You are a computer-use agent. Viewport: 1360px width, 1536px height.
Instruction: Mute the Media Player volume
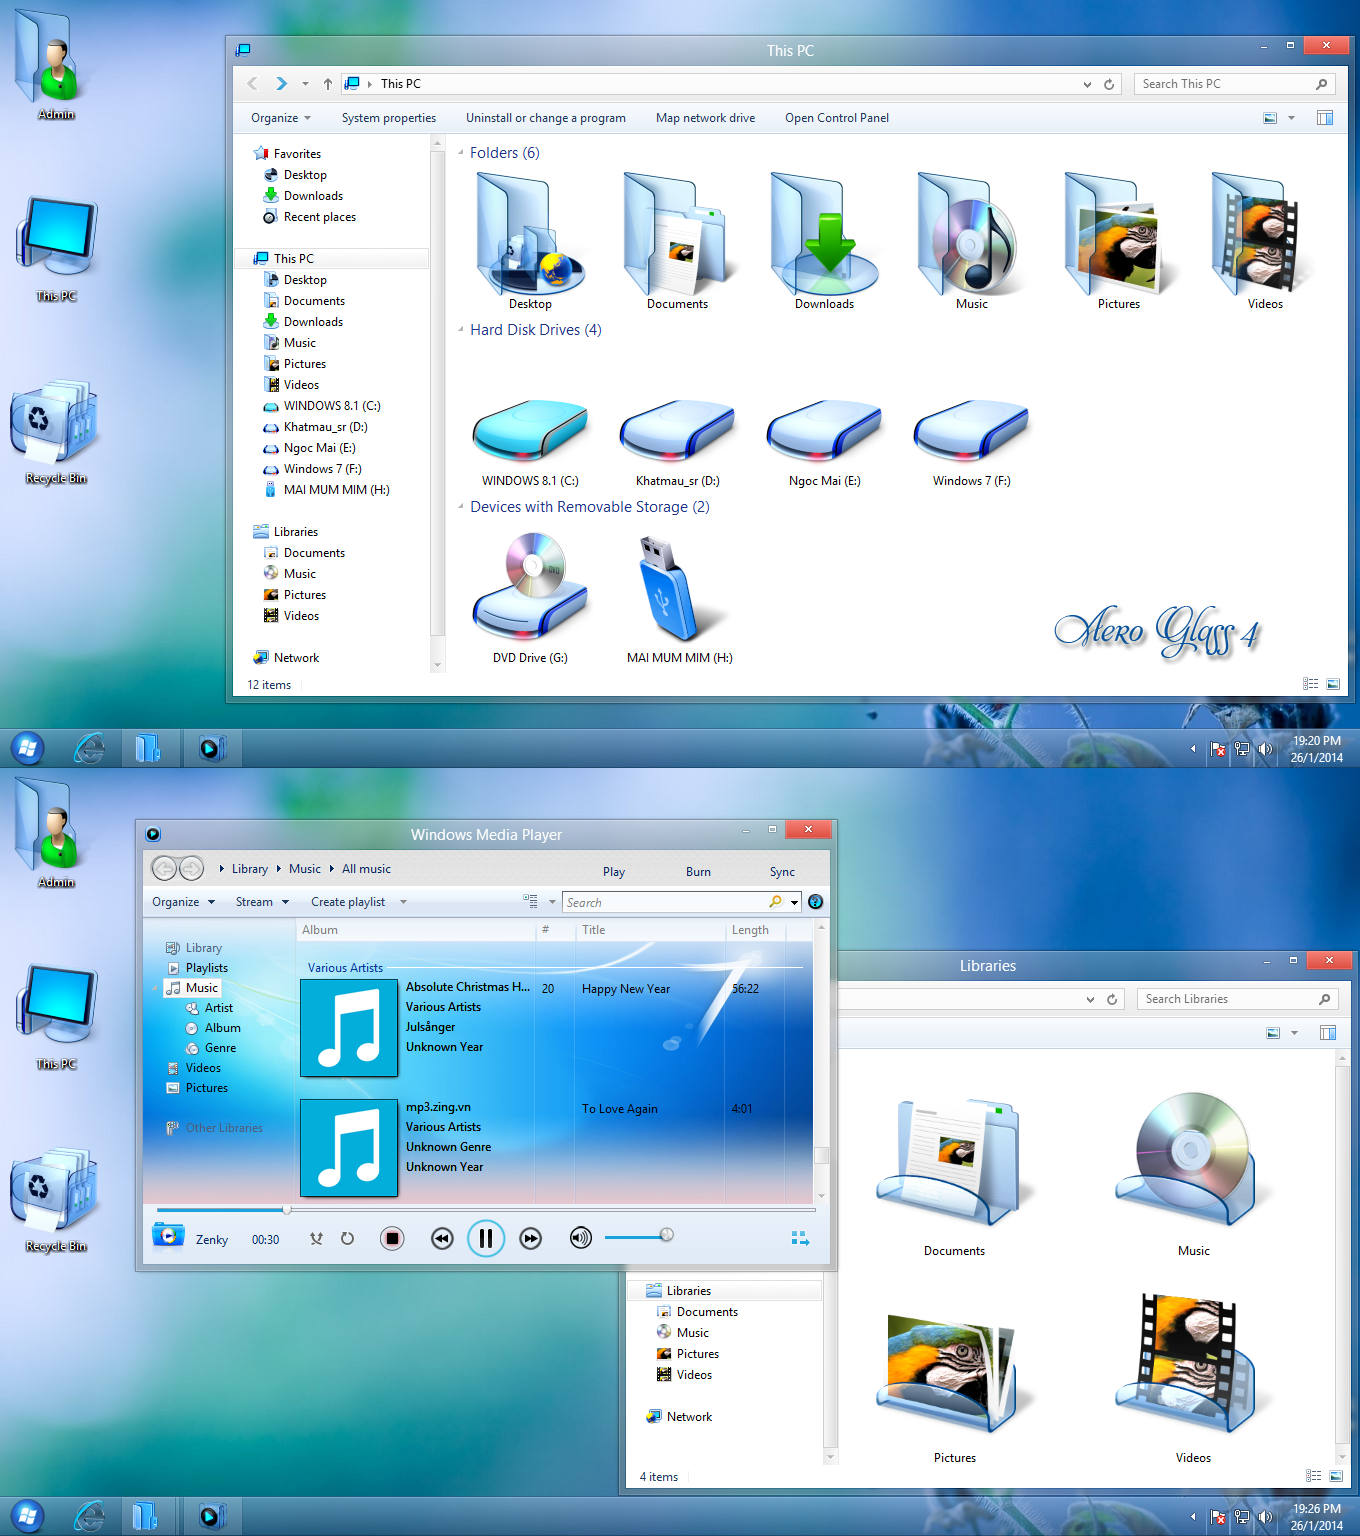pos(580,1239)
